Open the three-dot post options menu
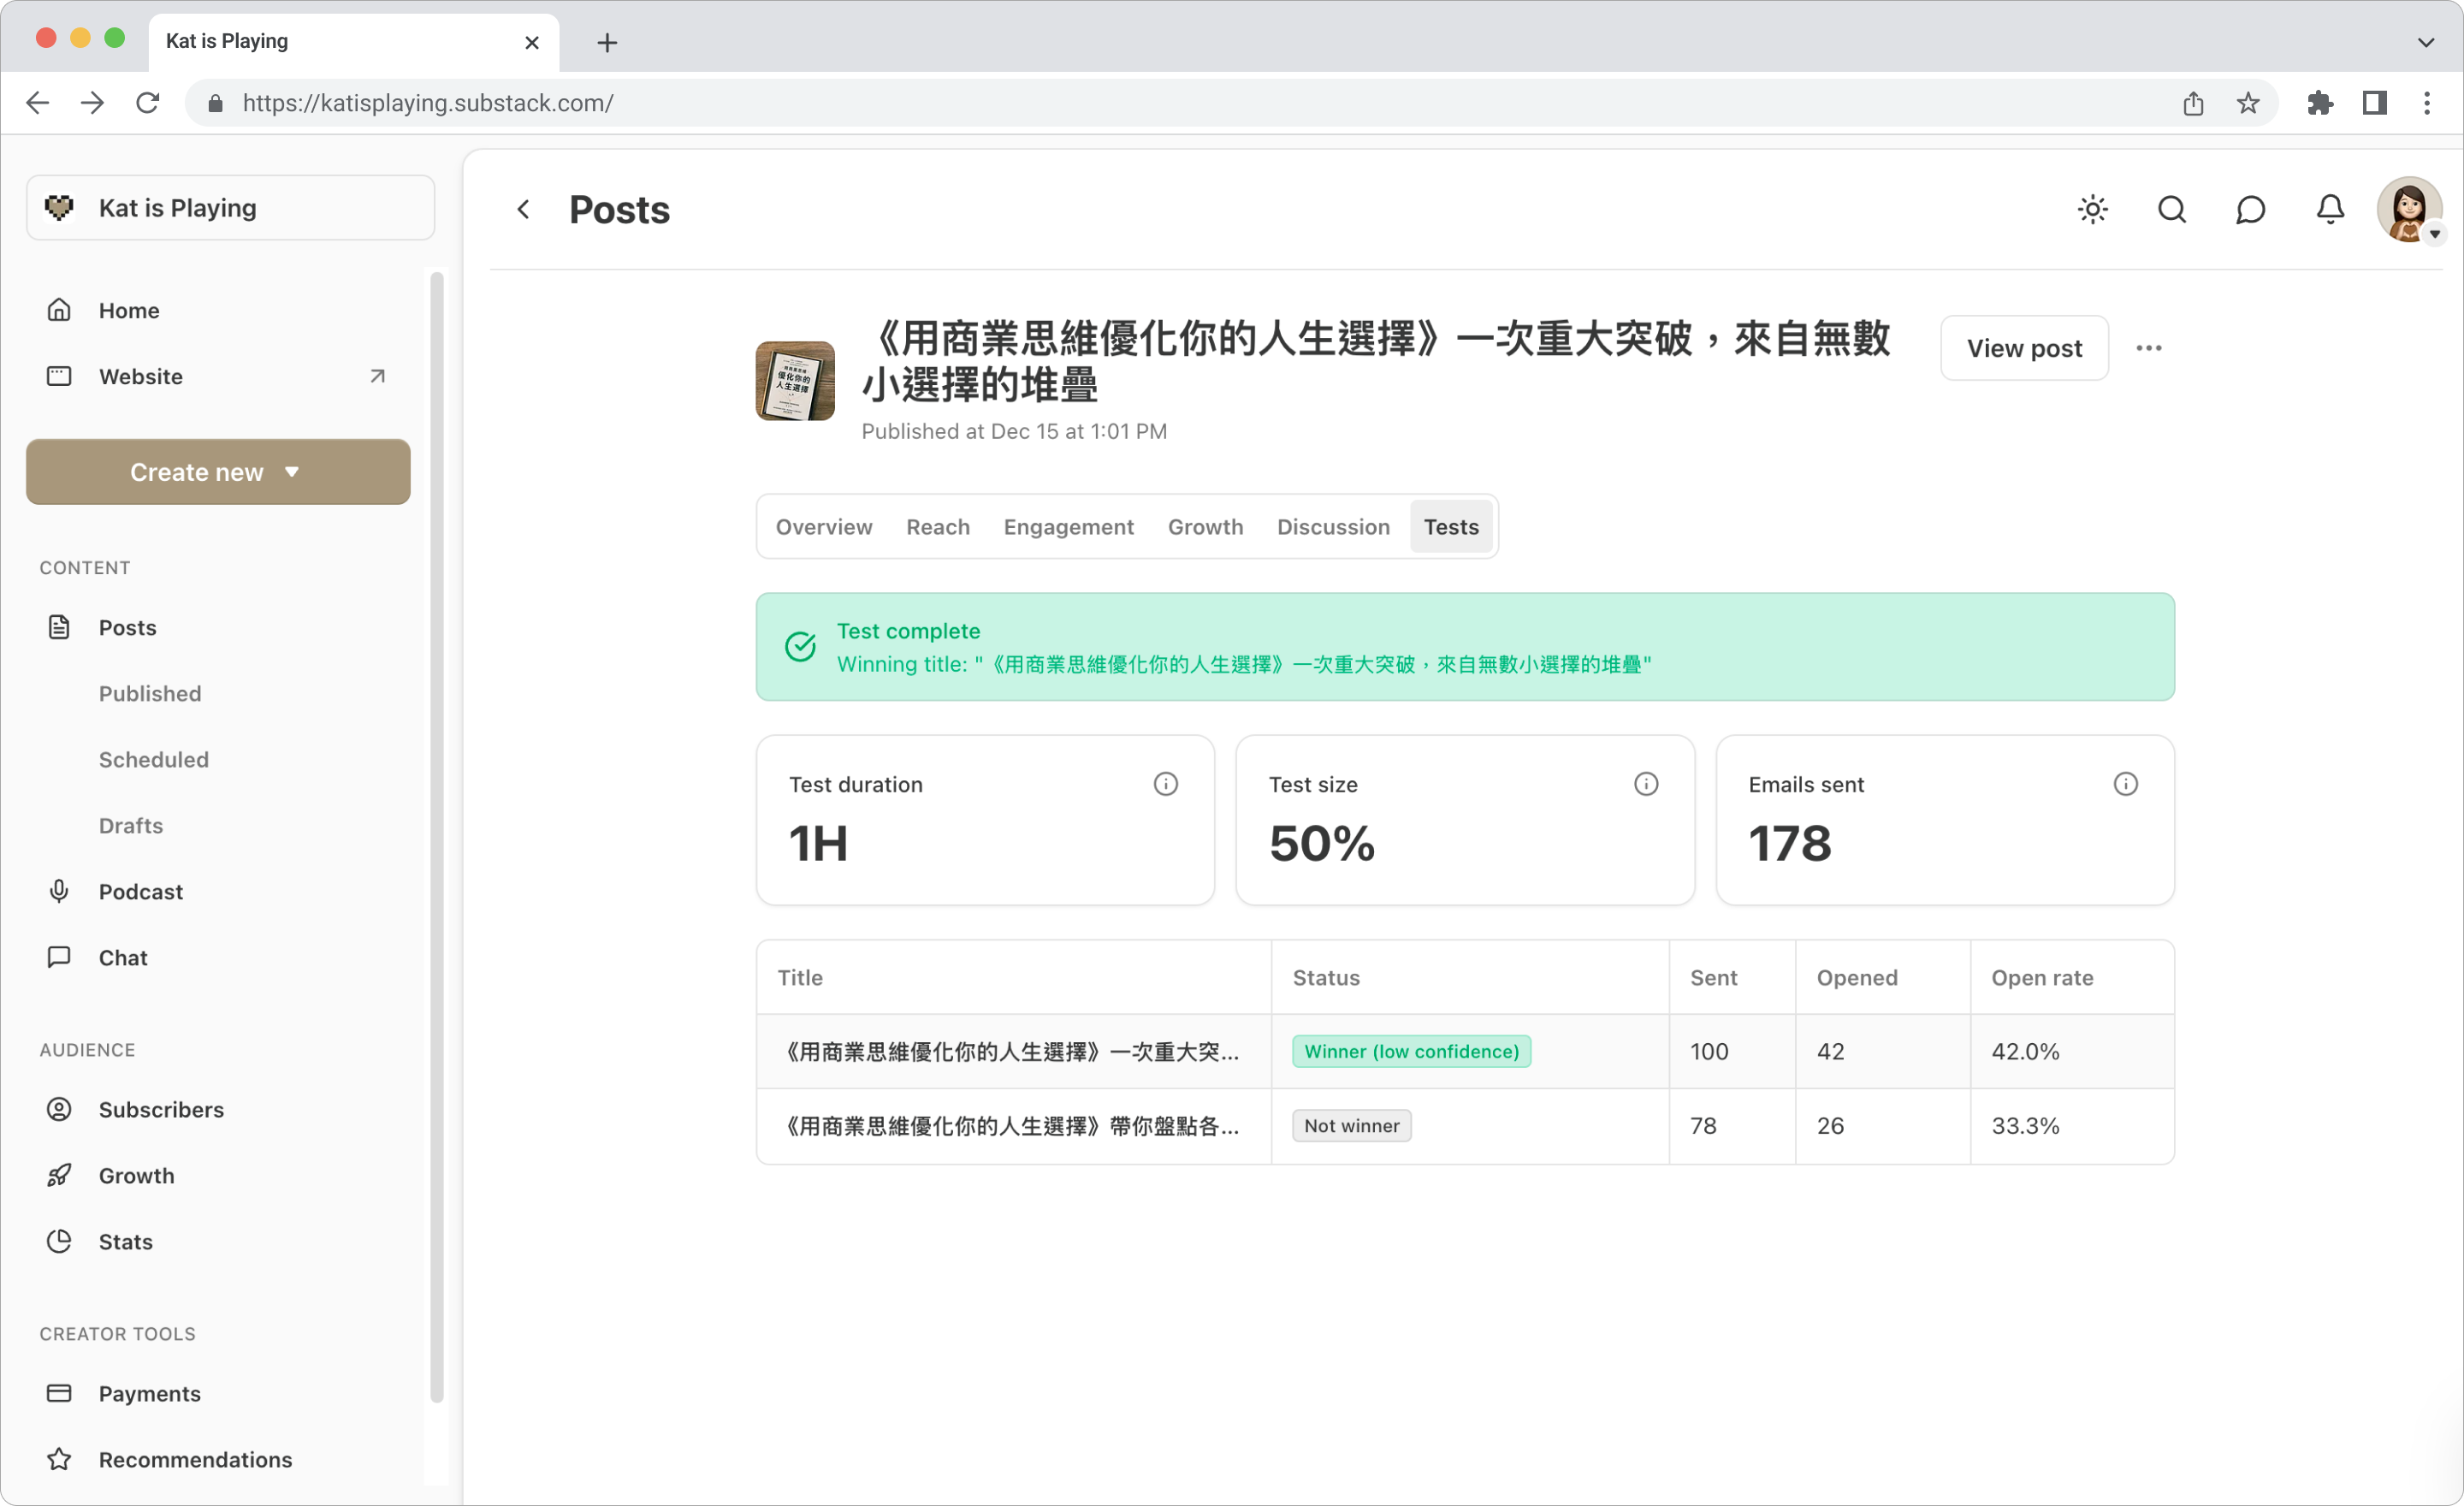 [x=2148, y=348]
